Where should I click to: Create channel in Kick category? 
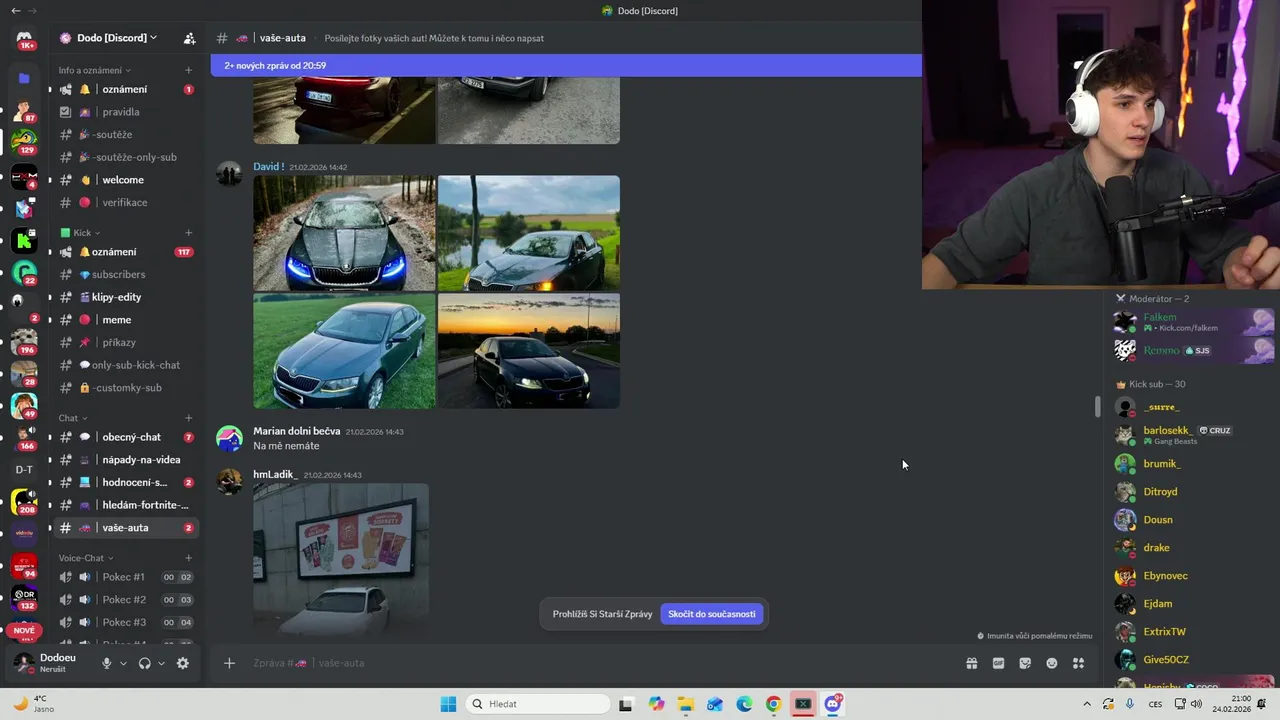point(188,233)
